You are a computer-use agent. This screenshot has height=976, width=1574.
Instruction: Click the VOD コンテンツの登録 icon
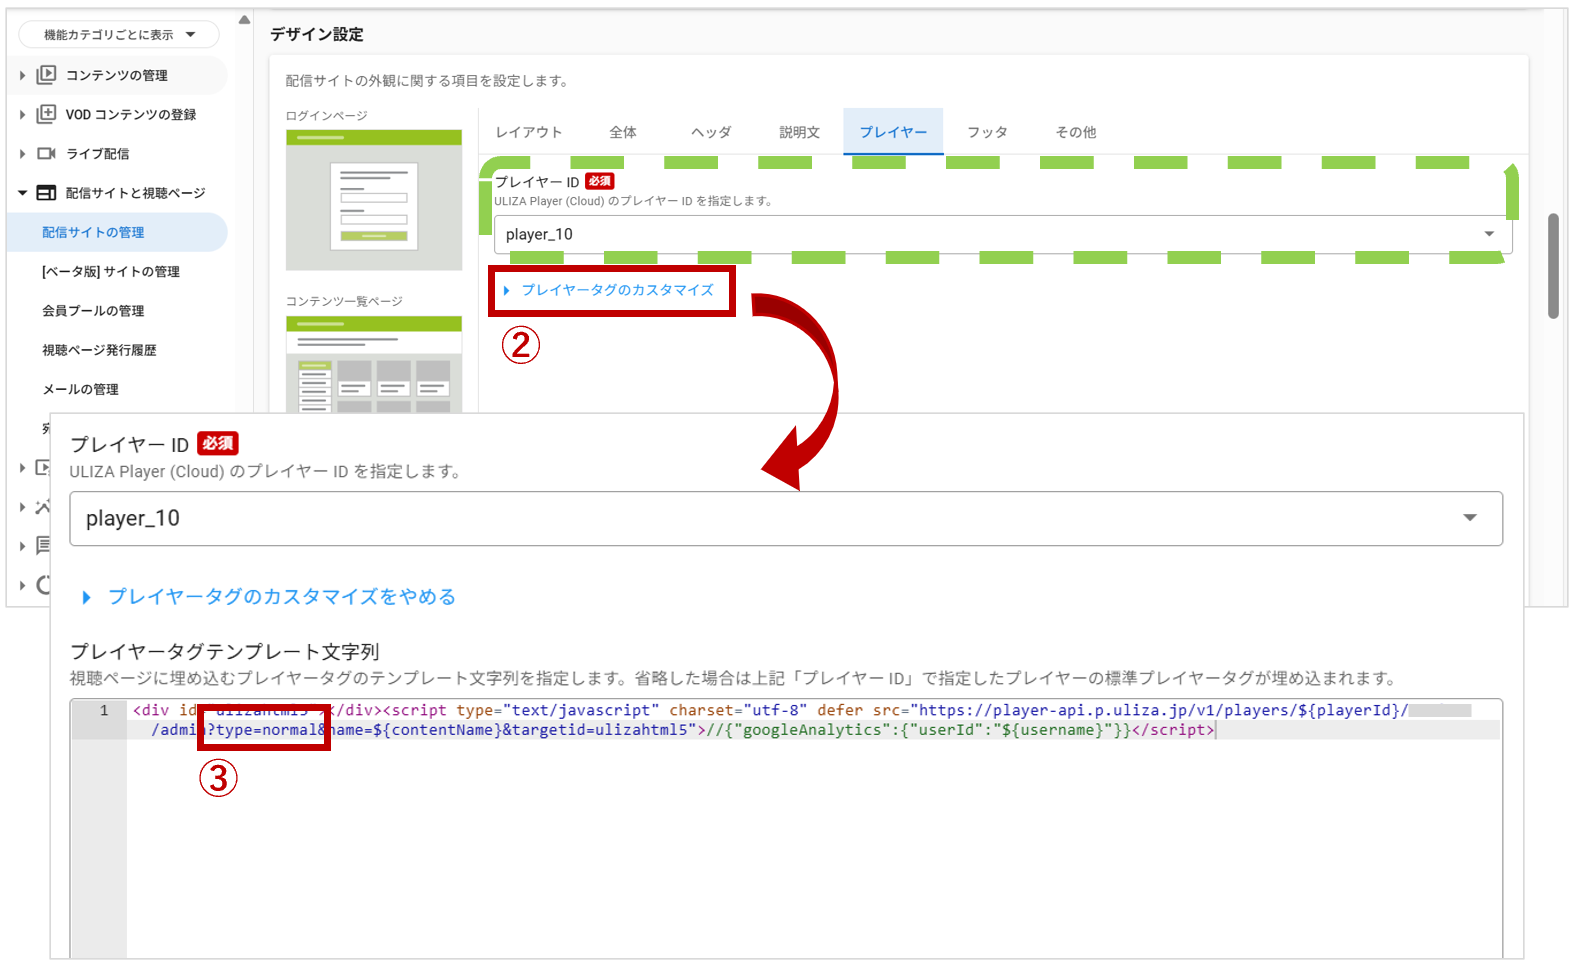[46, 114]
